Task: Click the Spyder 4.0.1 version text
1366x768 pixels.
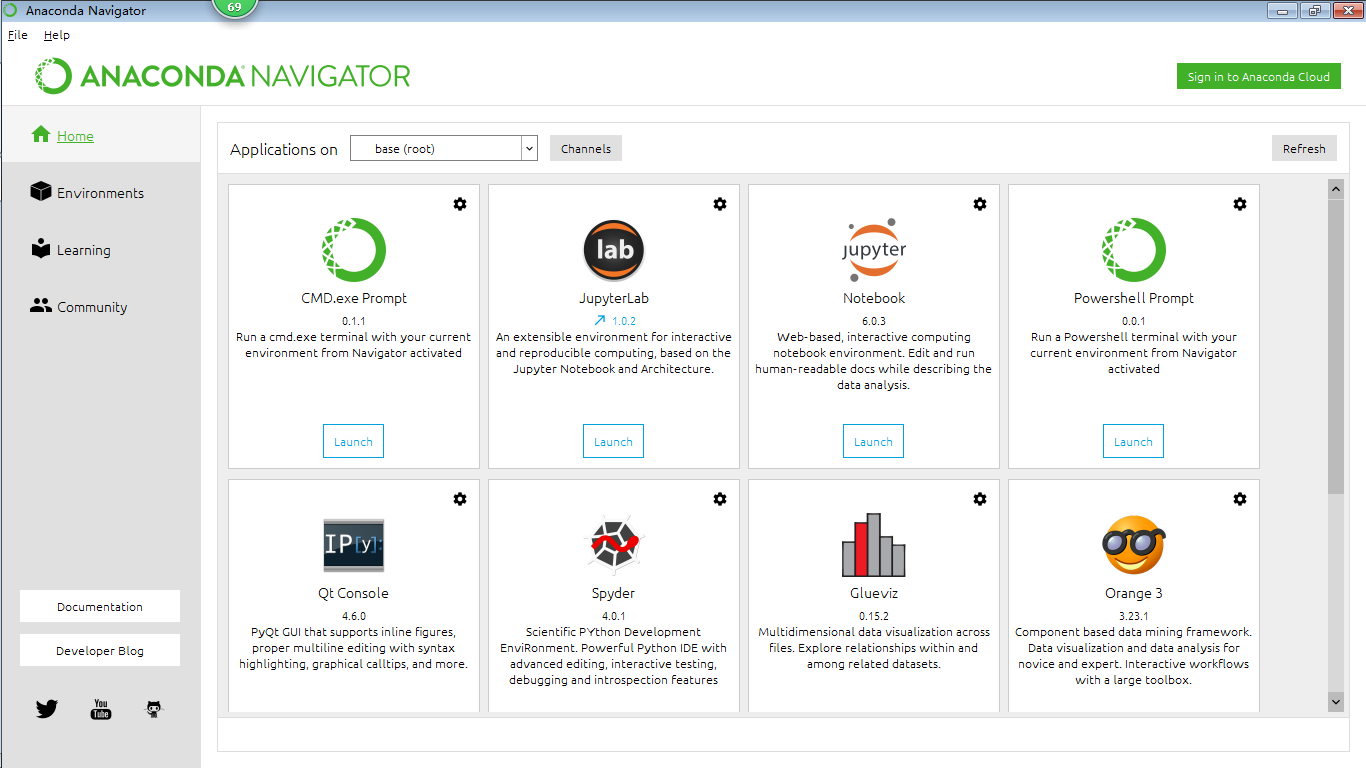Action: [614, 616]
